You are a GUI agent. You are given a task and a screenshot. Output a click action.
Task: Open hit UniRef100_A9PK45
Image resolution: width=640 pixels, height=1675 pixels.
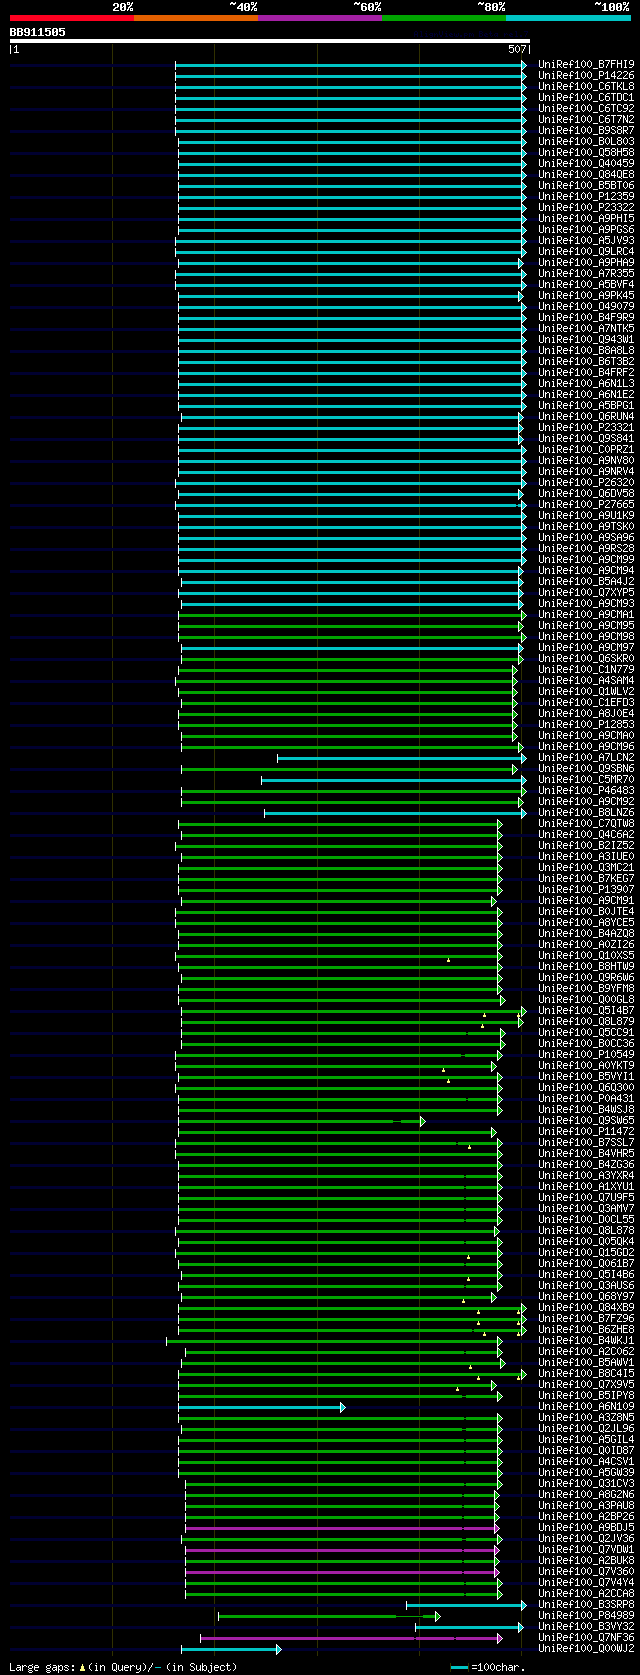(x=586, y=295)
